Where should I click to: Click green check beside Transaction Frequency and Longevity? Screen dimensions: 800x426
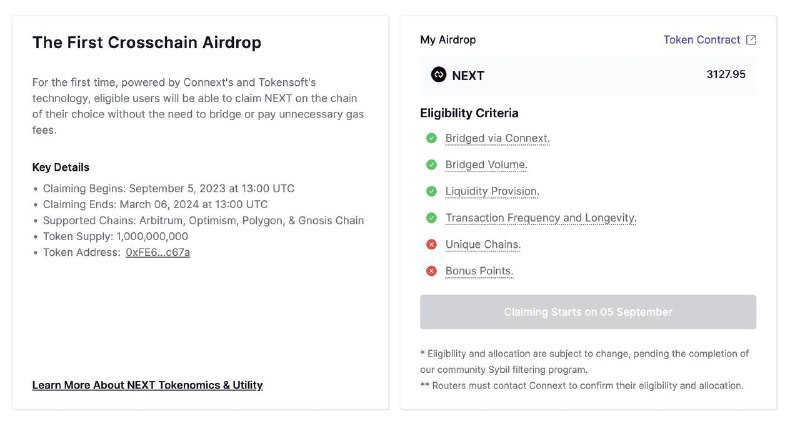pos(432,217)
